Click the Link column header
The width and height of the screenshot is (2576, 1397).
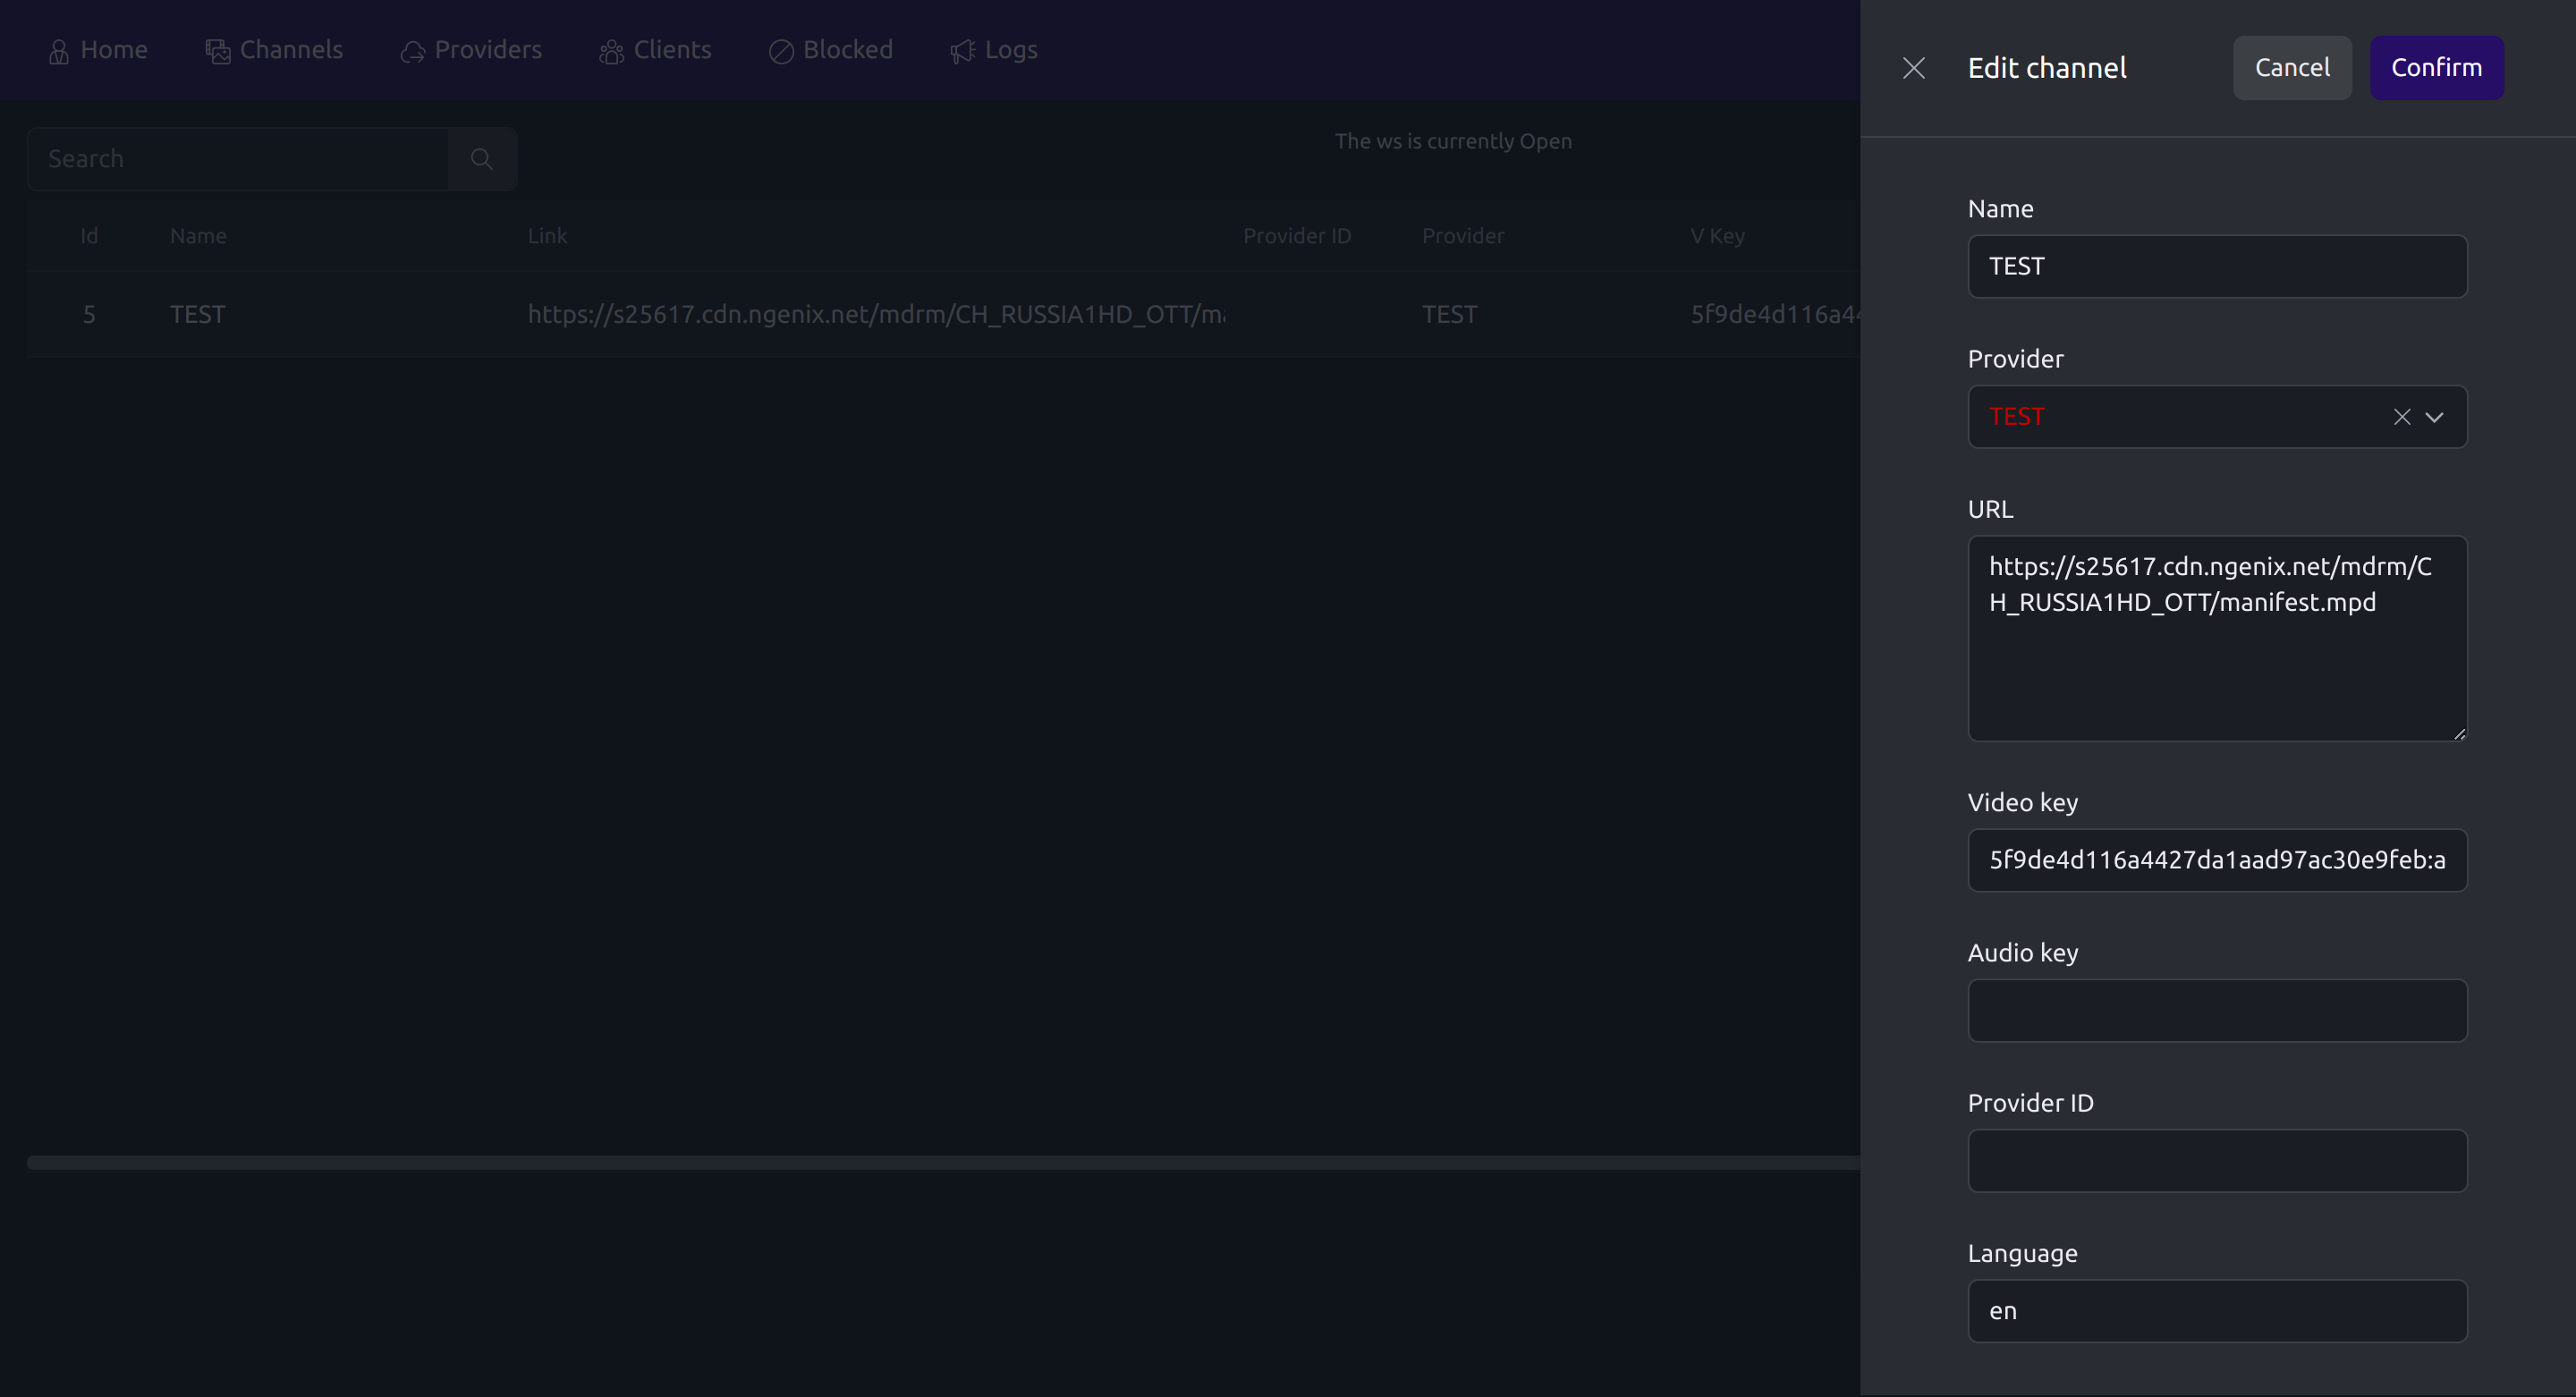(x=547, y=236)
